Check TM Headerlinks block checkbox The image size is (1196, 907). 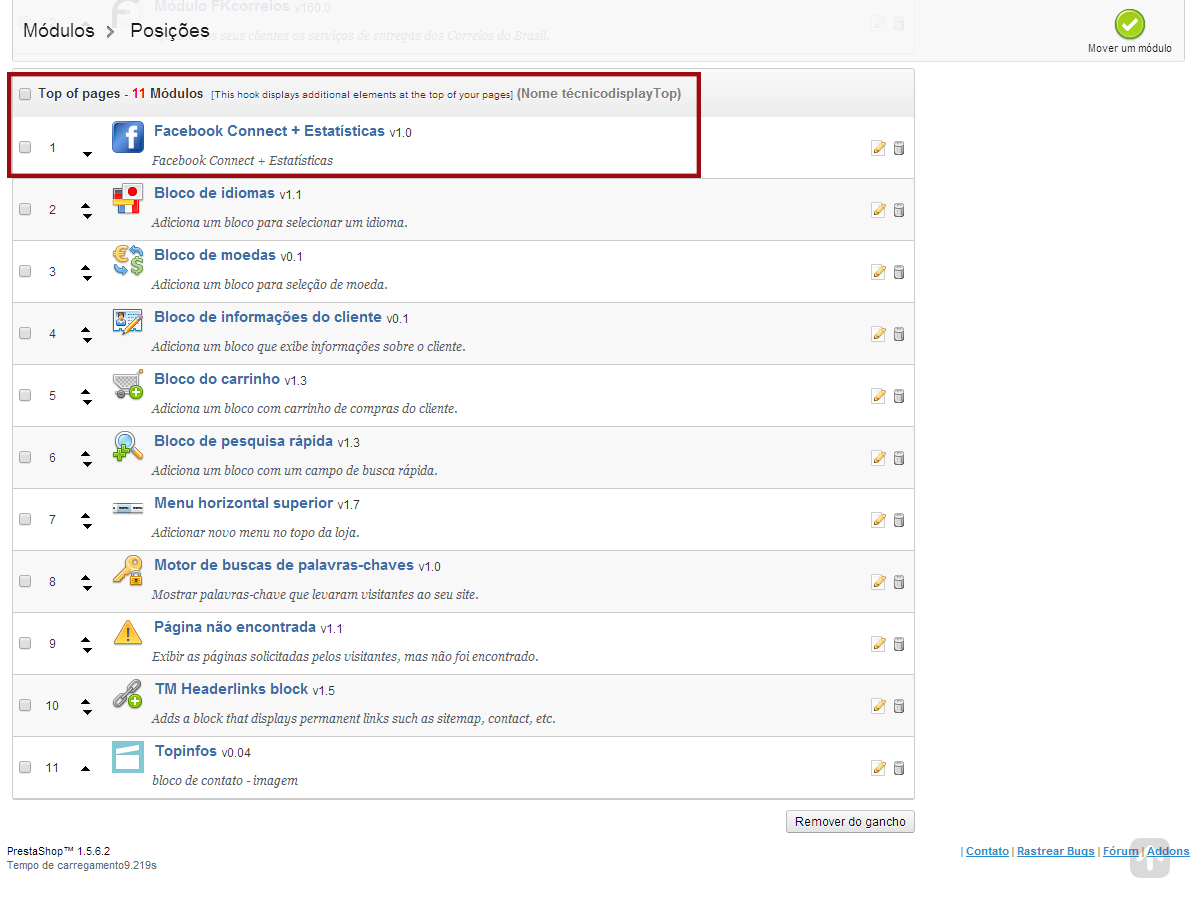coord(25,705)
